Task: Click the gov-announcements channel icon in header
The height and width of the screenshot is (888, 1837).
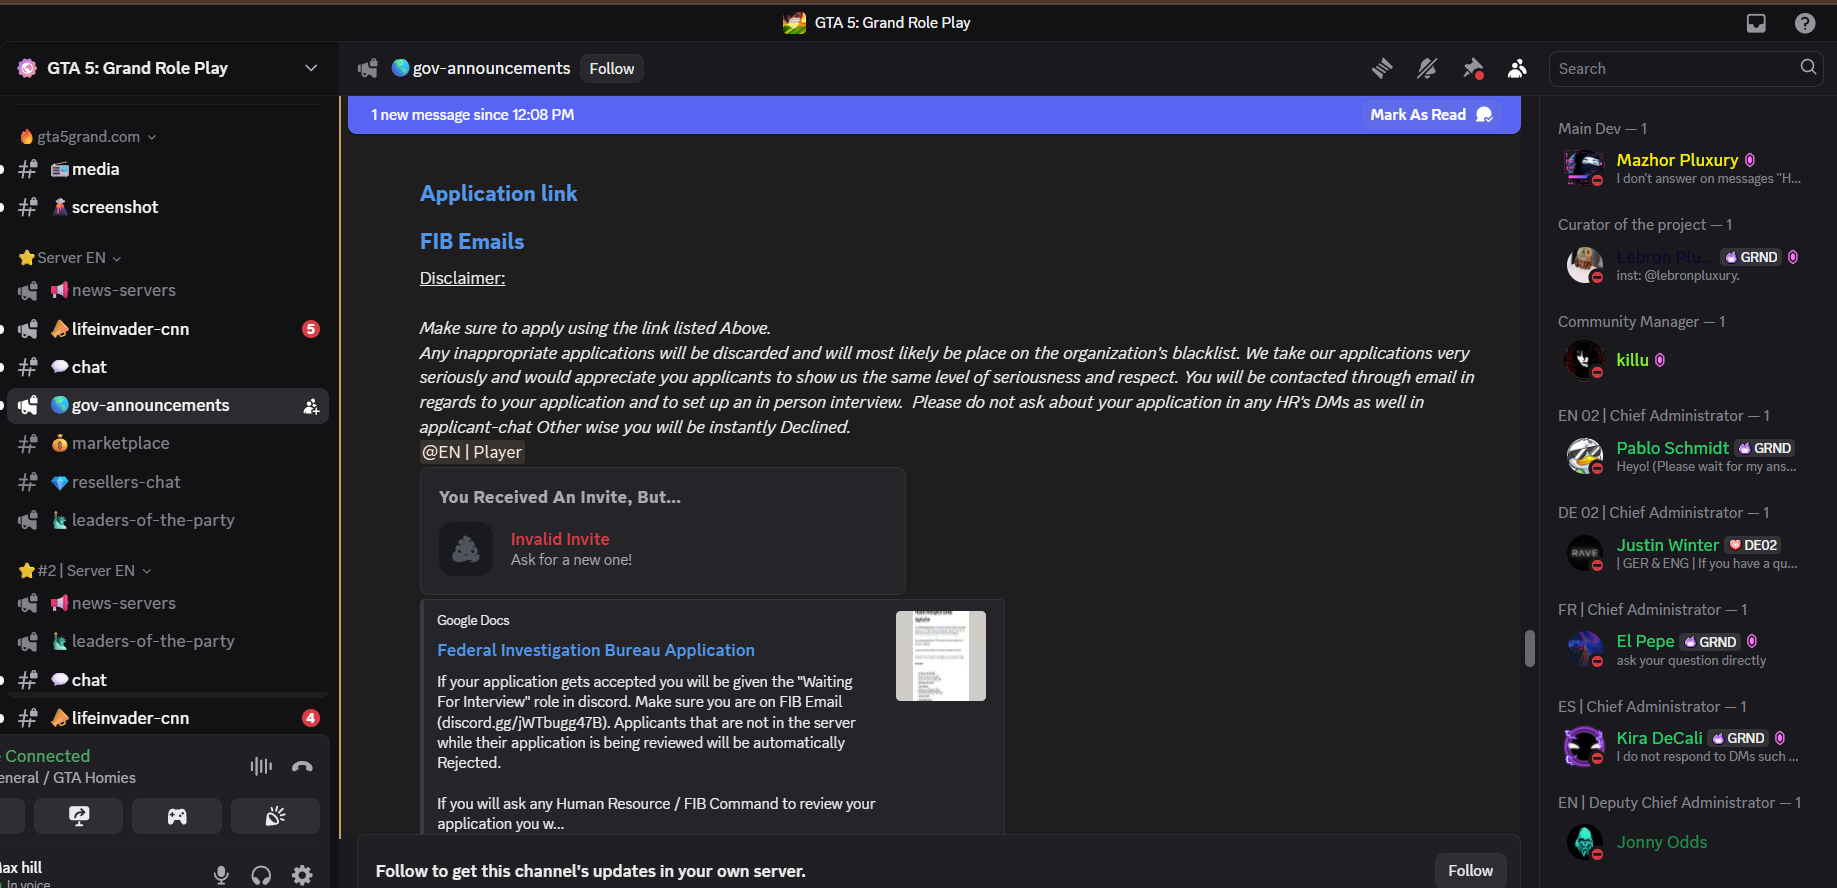Action: (x=368, y=68)
